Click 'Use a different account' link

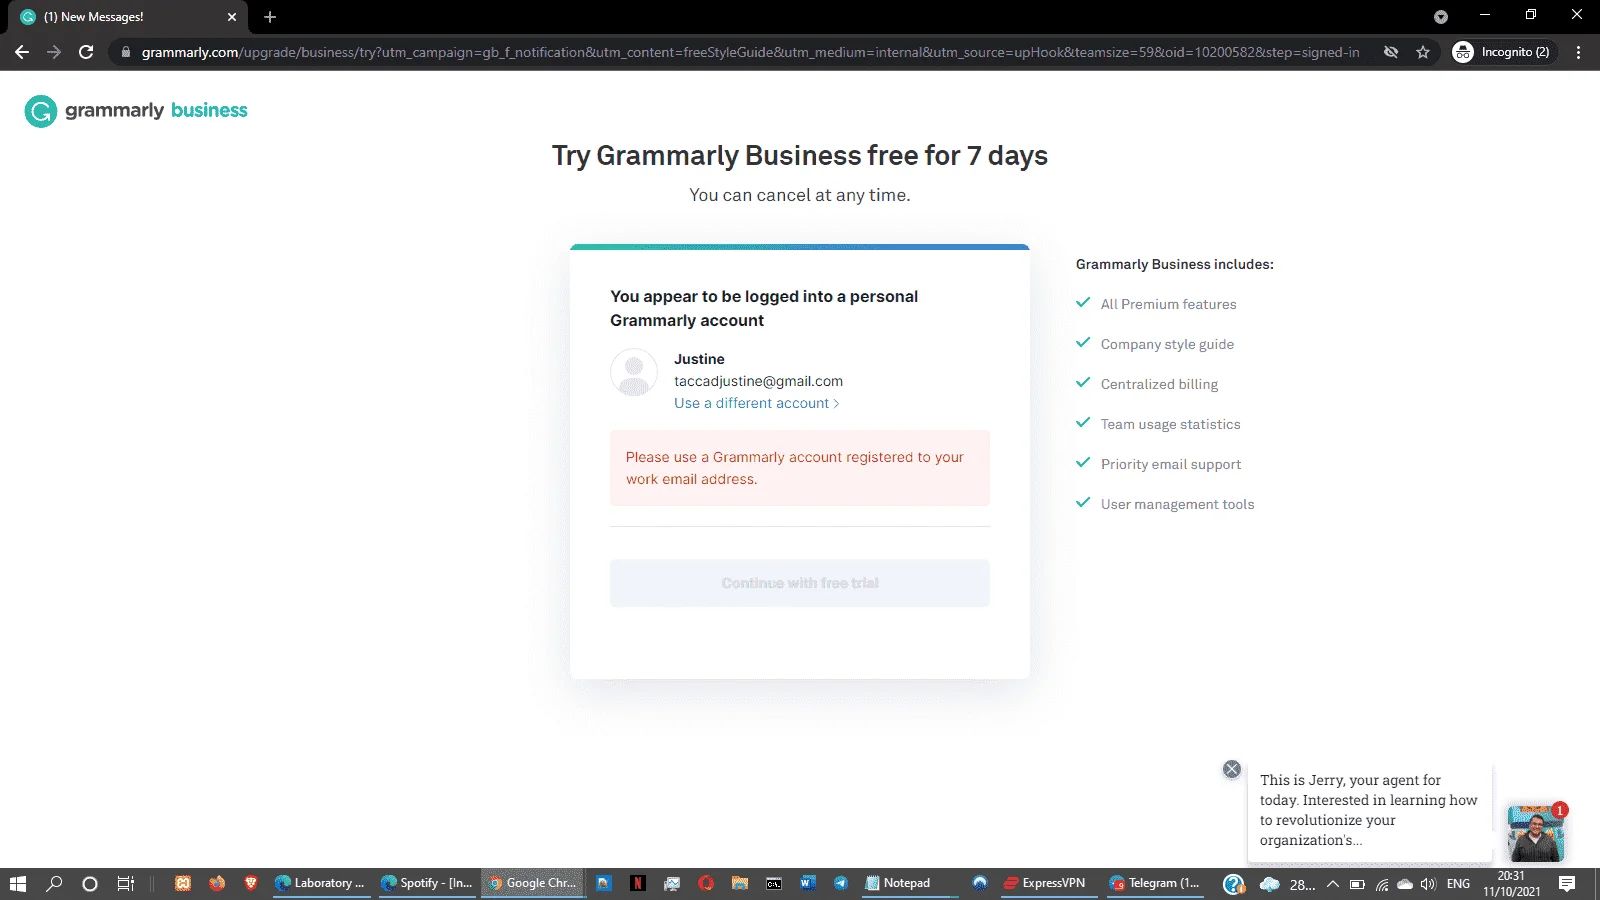pyautogui.click(x=757, y=403)
